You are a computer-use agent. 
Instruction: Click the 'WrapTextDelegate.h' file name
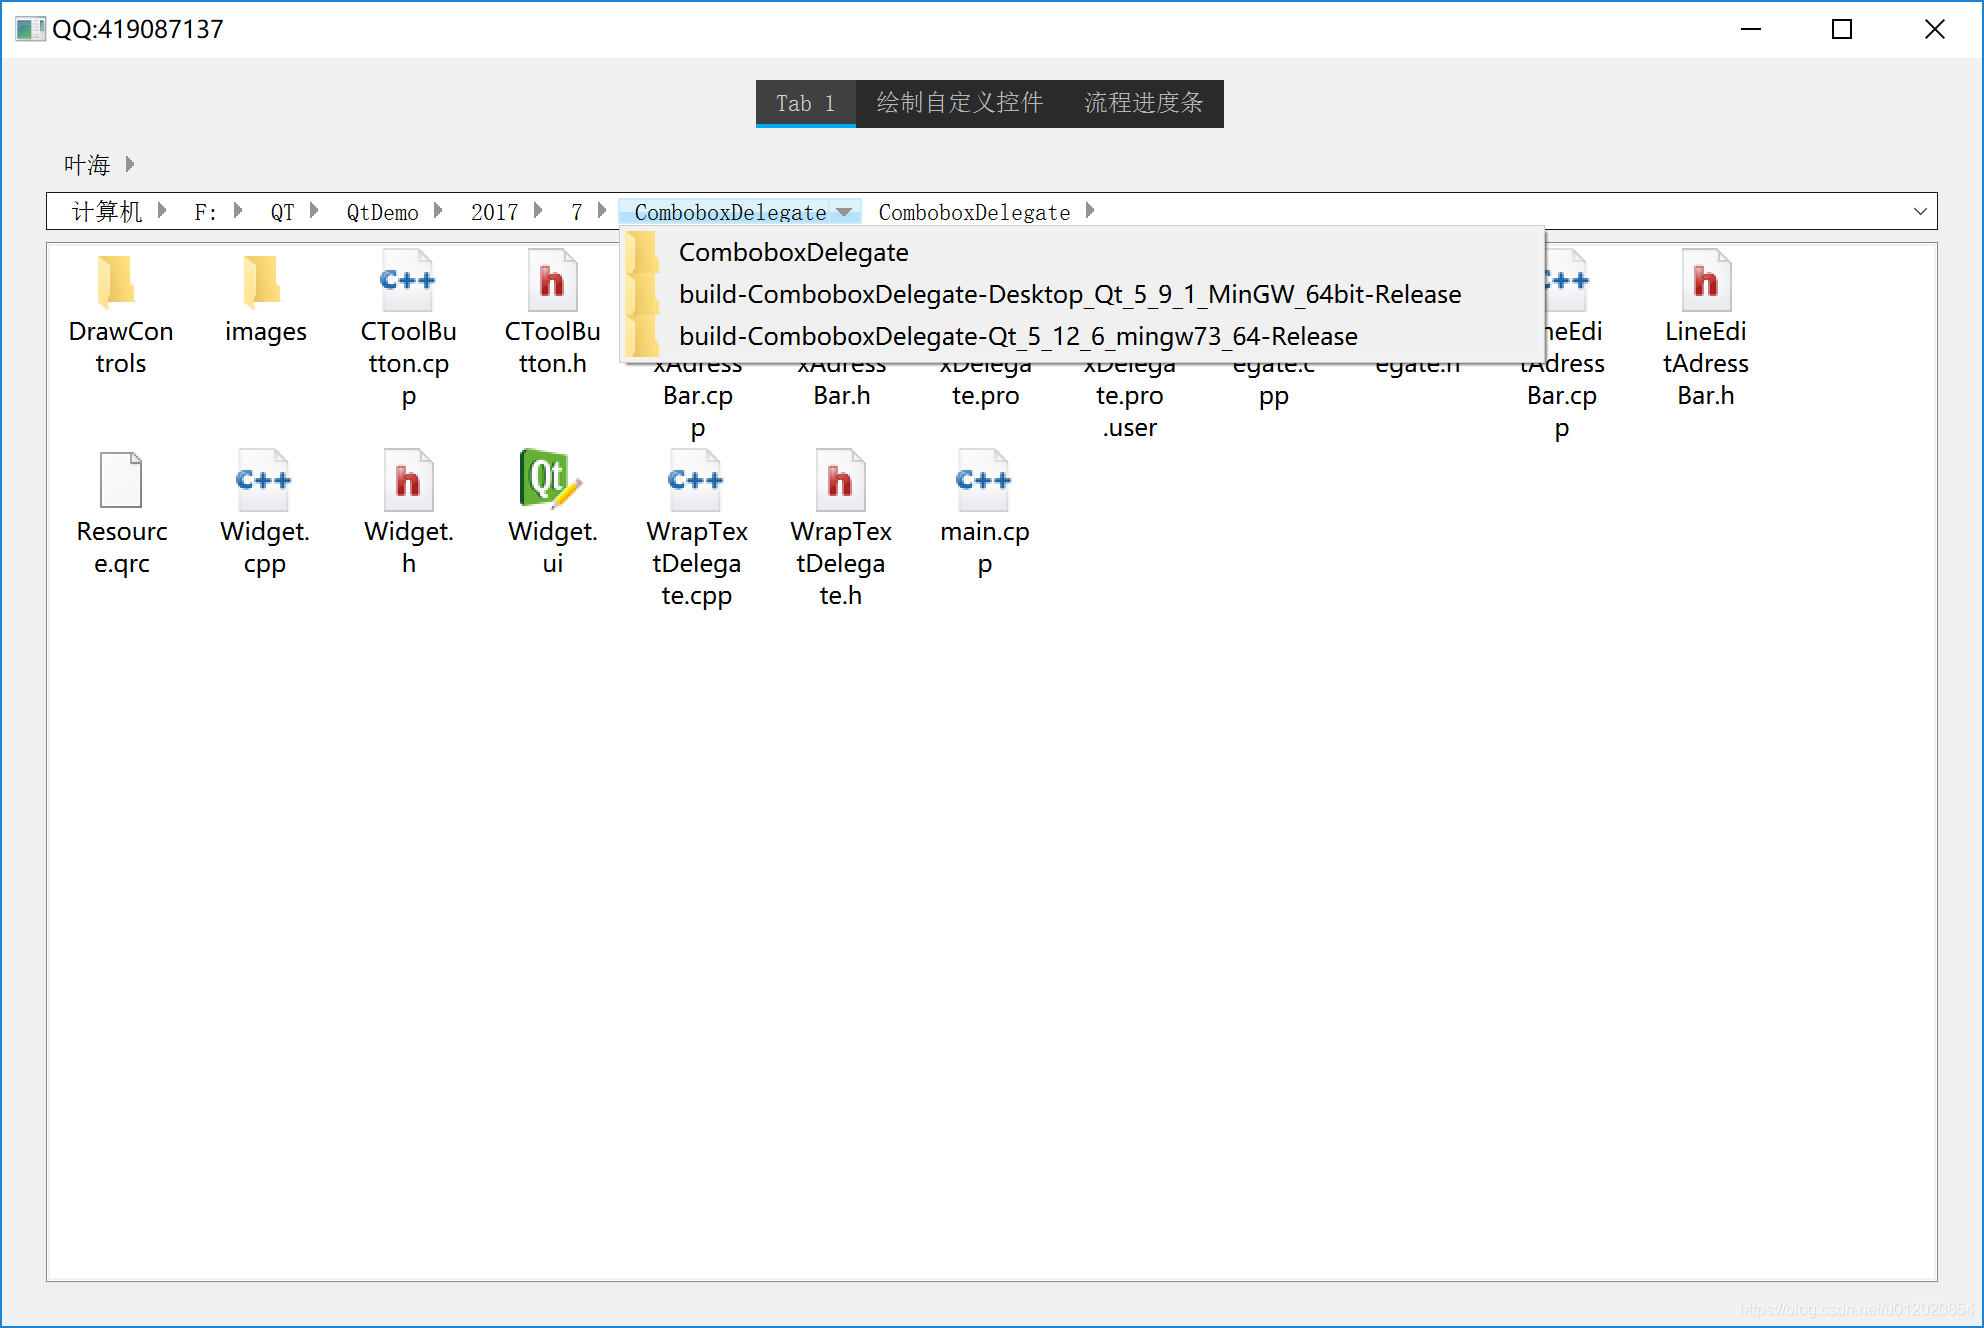click(x=841, y=563)
